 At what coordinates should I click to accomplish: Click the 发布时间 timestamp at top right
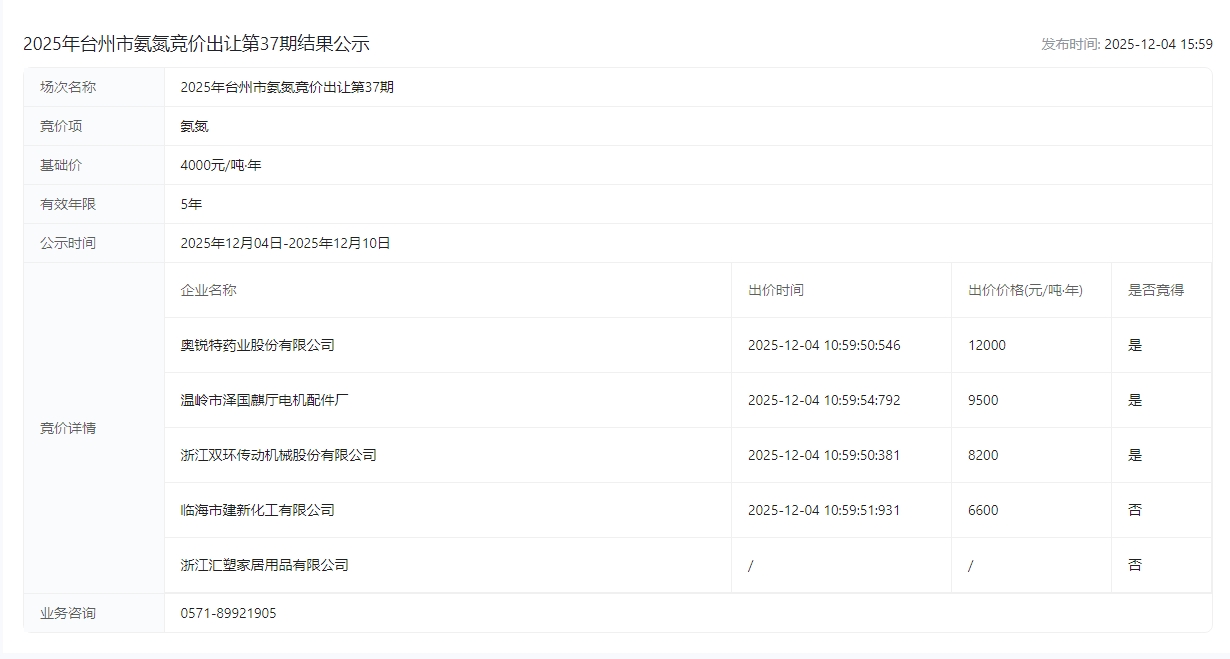pyautogui.click(x=1126, y=44)
